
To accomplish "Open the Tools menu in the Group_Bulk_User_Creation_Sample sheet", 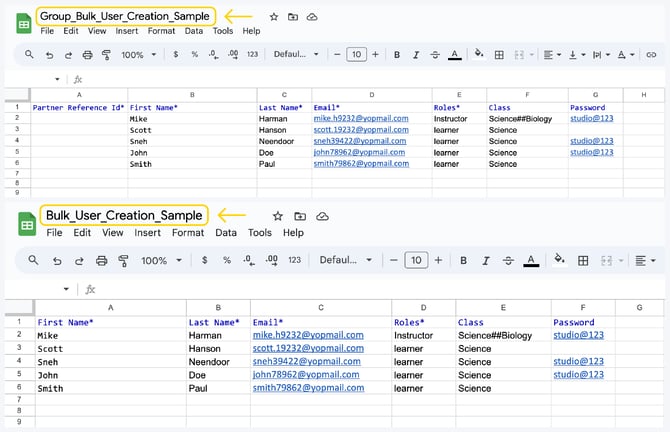I will (222, 31).
